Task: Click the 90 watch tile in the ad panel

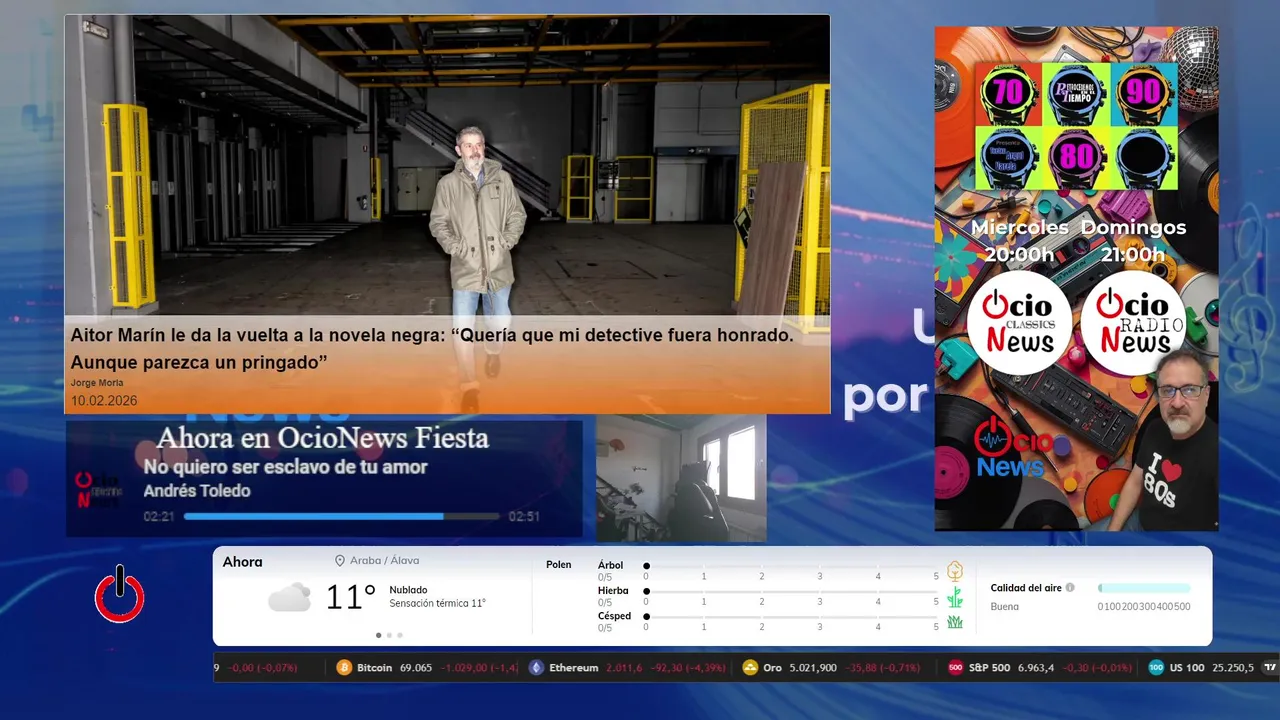Action: (1144, 94)
